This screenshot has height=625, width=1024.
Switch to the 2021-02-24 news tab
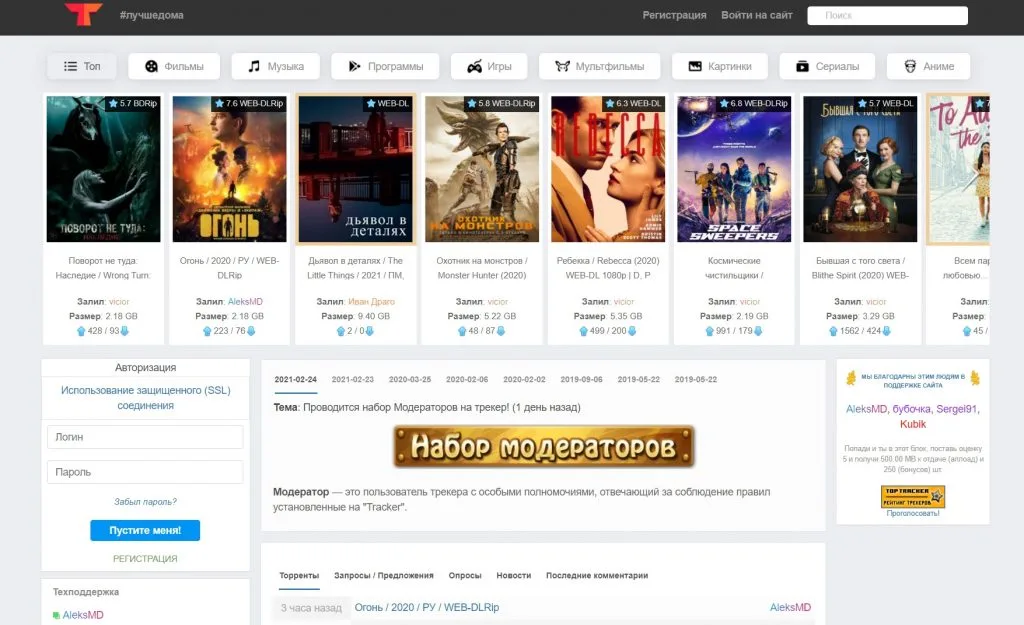point(295,379)
